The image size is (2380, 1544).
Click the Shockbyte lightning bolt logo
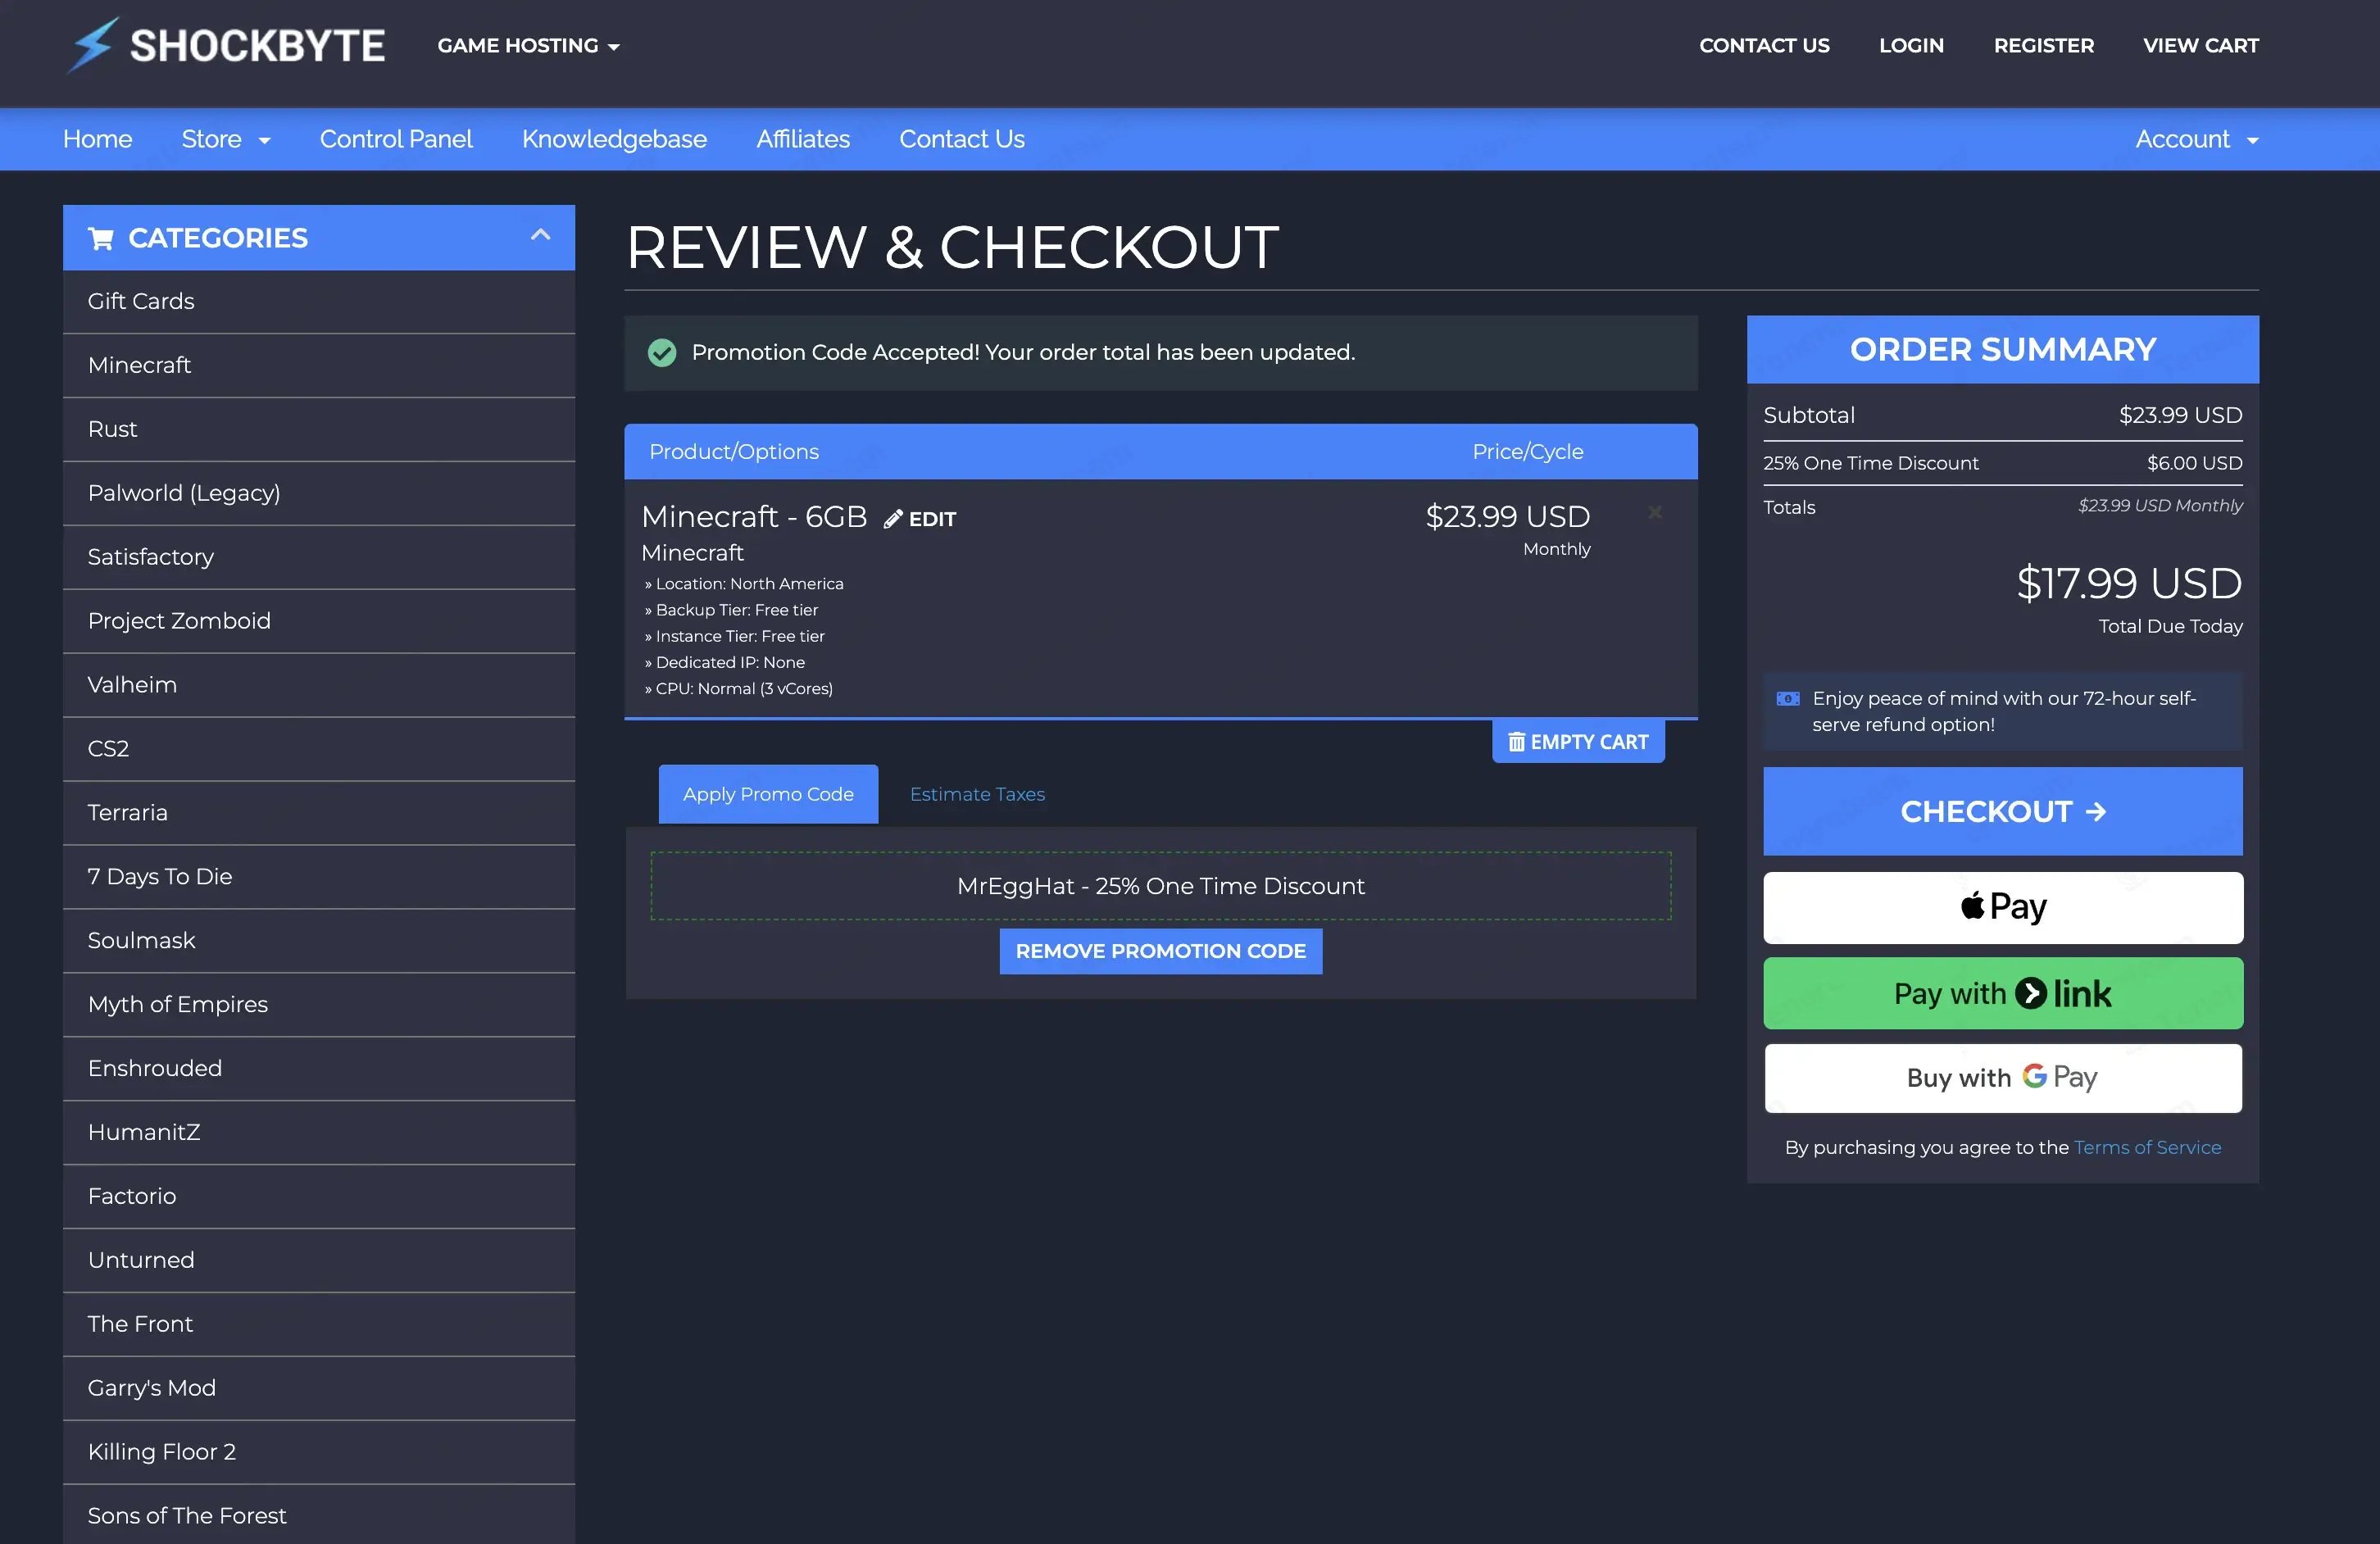click(x=92, y=45)
